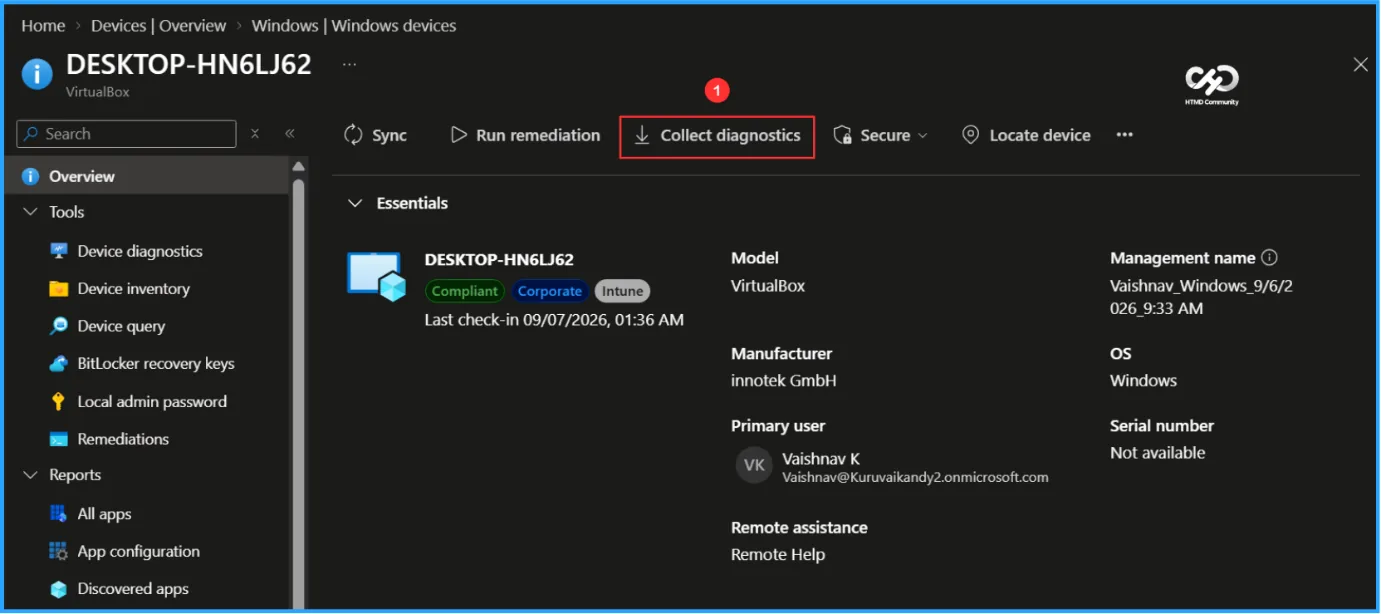Click the Overview info icon in sidebar
1381x614 pixels.
[30, 176]
